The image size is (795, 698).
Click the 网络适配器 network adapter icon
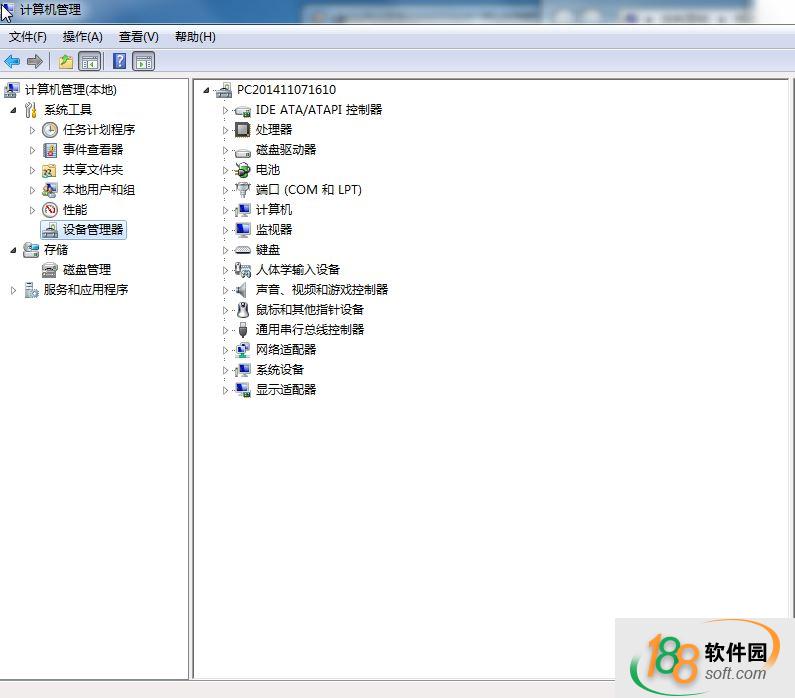click(x=242, y=350)
